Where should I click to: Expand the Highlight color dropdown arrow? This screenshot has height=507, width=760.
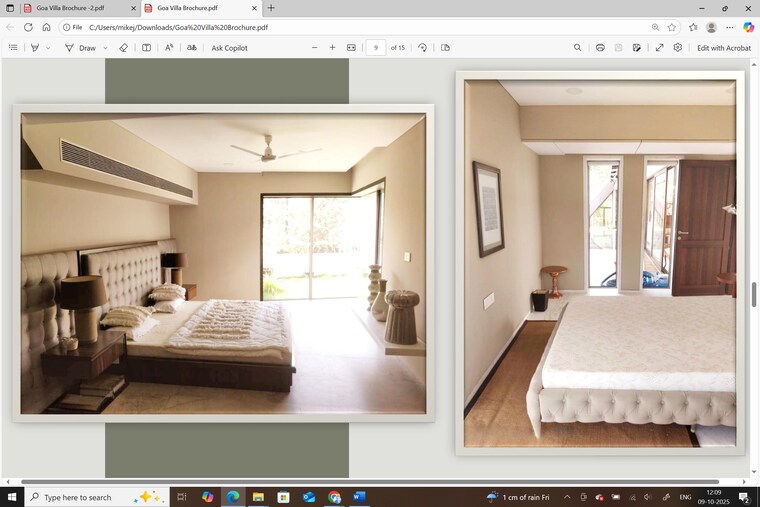tap(48, 47)
